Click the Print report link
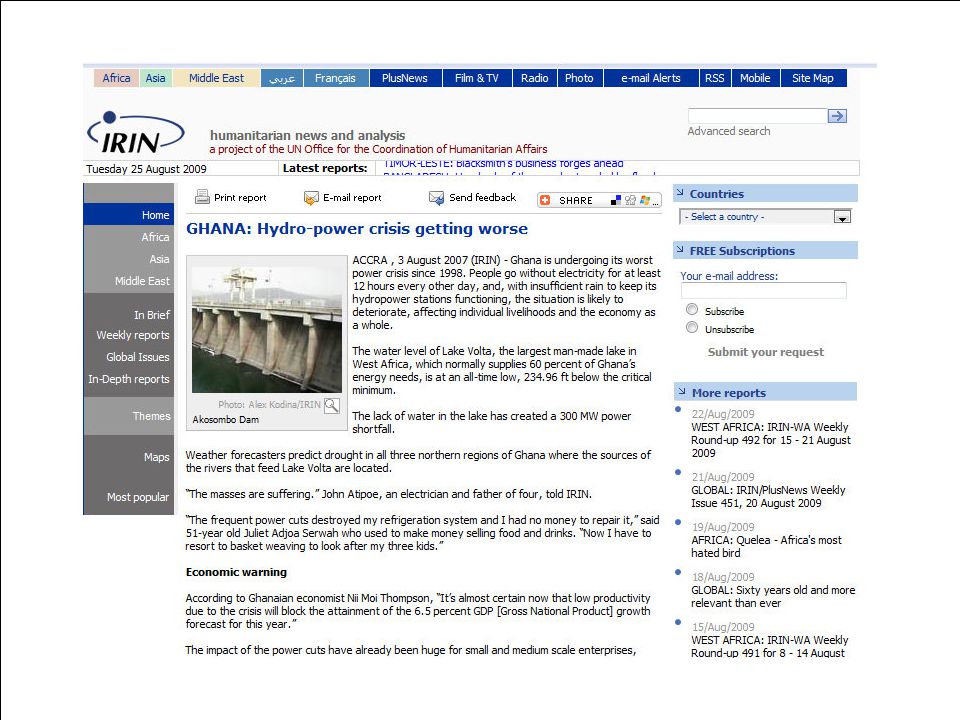 240,198
